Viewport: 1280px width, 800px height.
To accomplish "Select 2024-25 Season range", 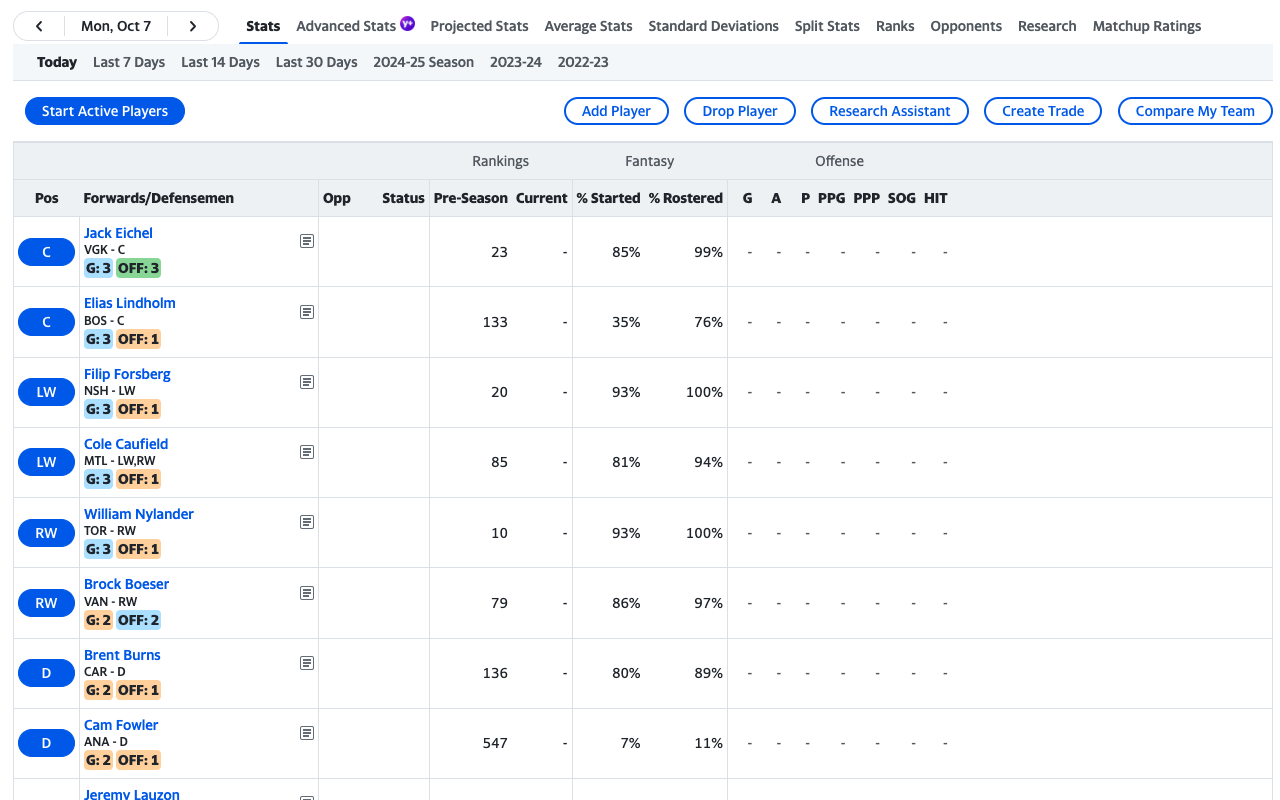I will 423,62.
